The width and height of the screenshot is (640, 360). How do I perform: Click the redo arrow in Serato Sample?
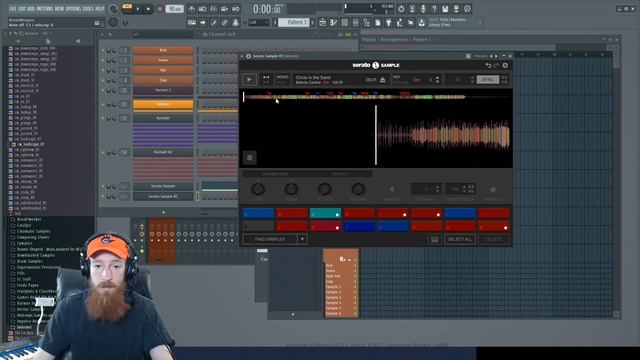[x=496, y=65]
